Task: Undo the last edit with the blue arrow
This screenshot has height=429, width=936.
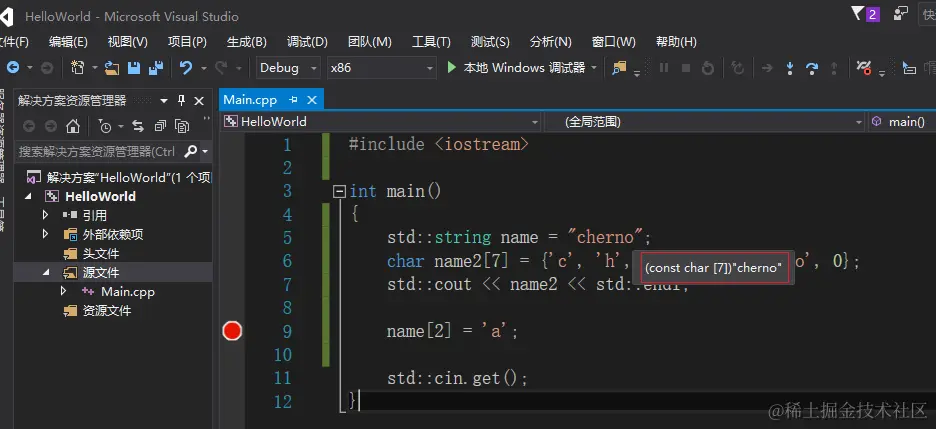Action: click(186, 68)
